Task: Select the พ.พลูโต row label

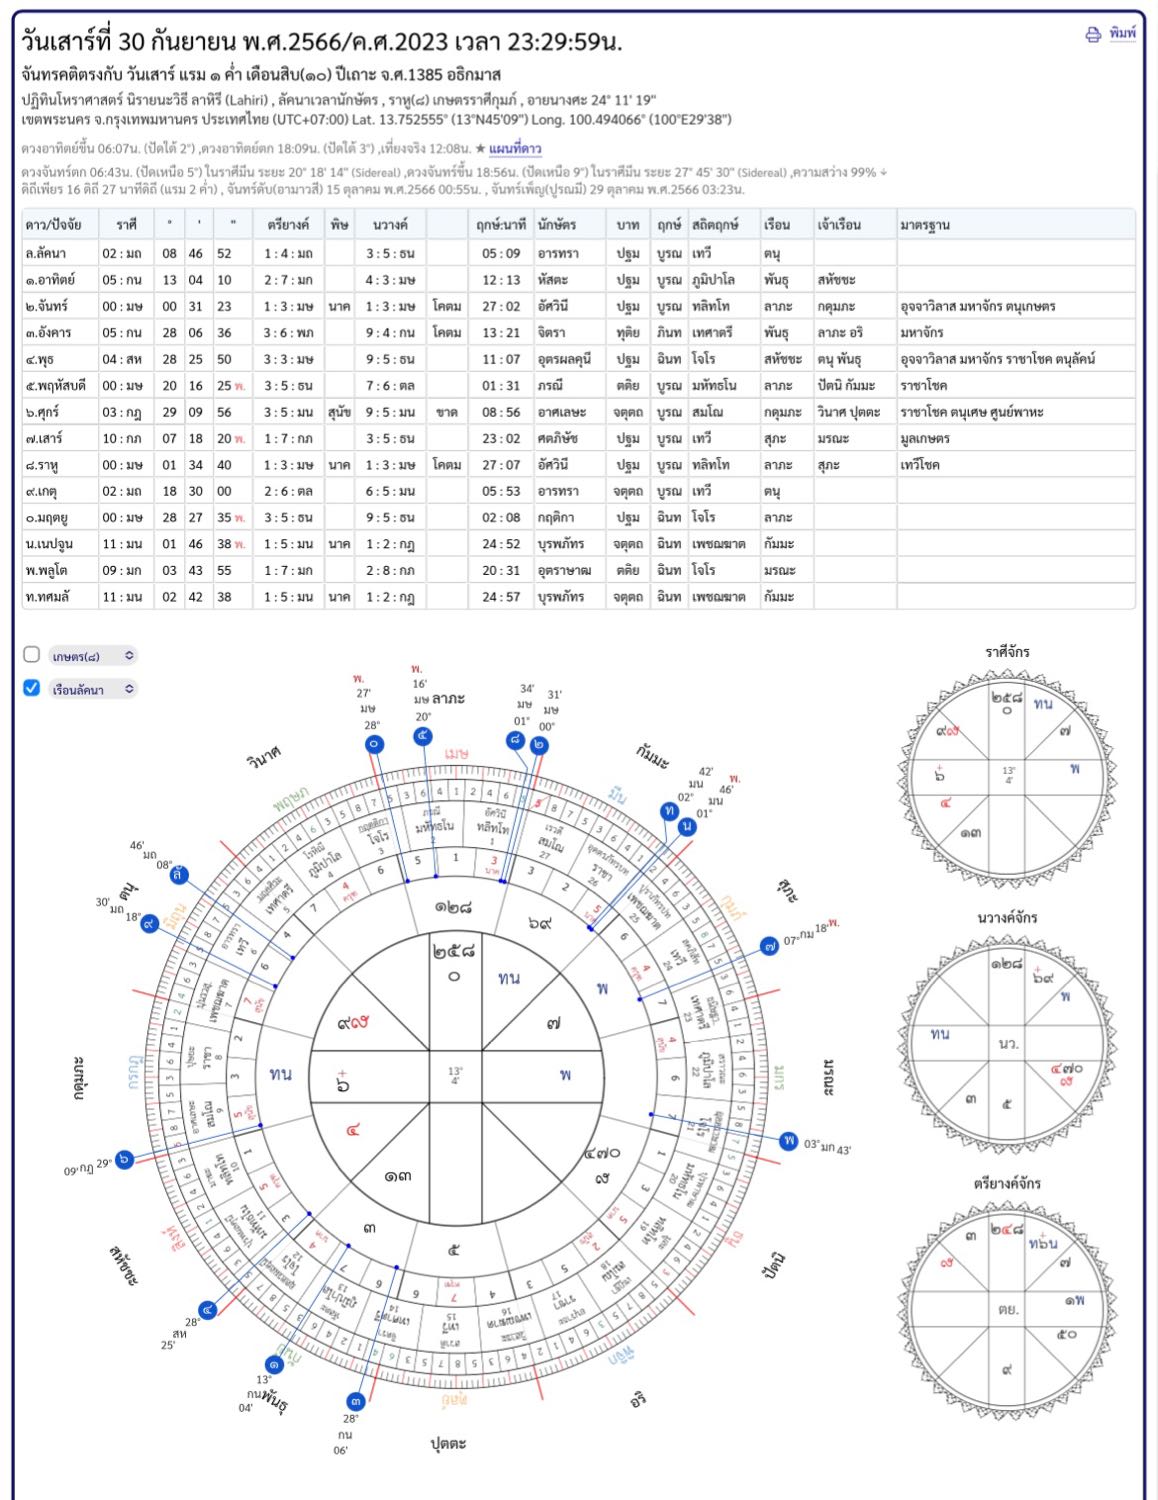Action: coord(47,571)
